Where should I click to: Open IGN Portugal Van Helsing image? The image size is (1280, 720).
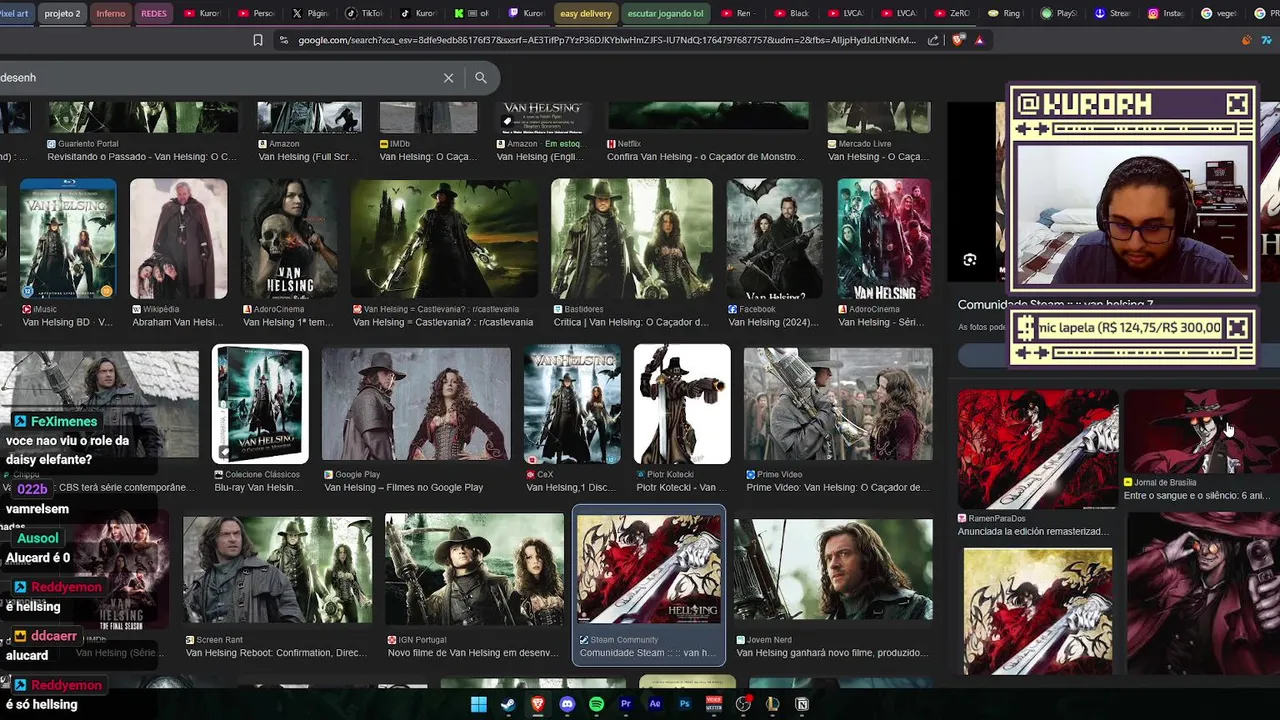click(x=475, y=570)
